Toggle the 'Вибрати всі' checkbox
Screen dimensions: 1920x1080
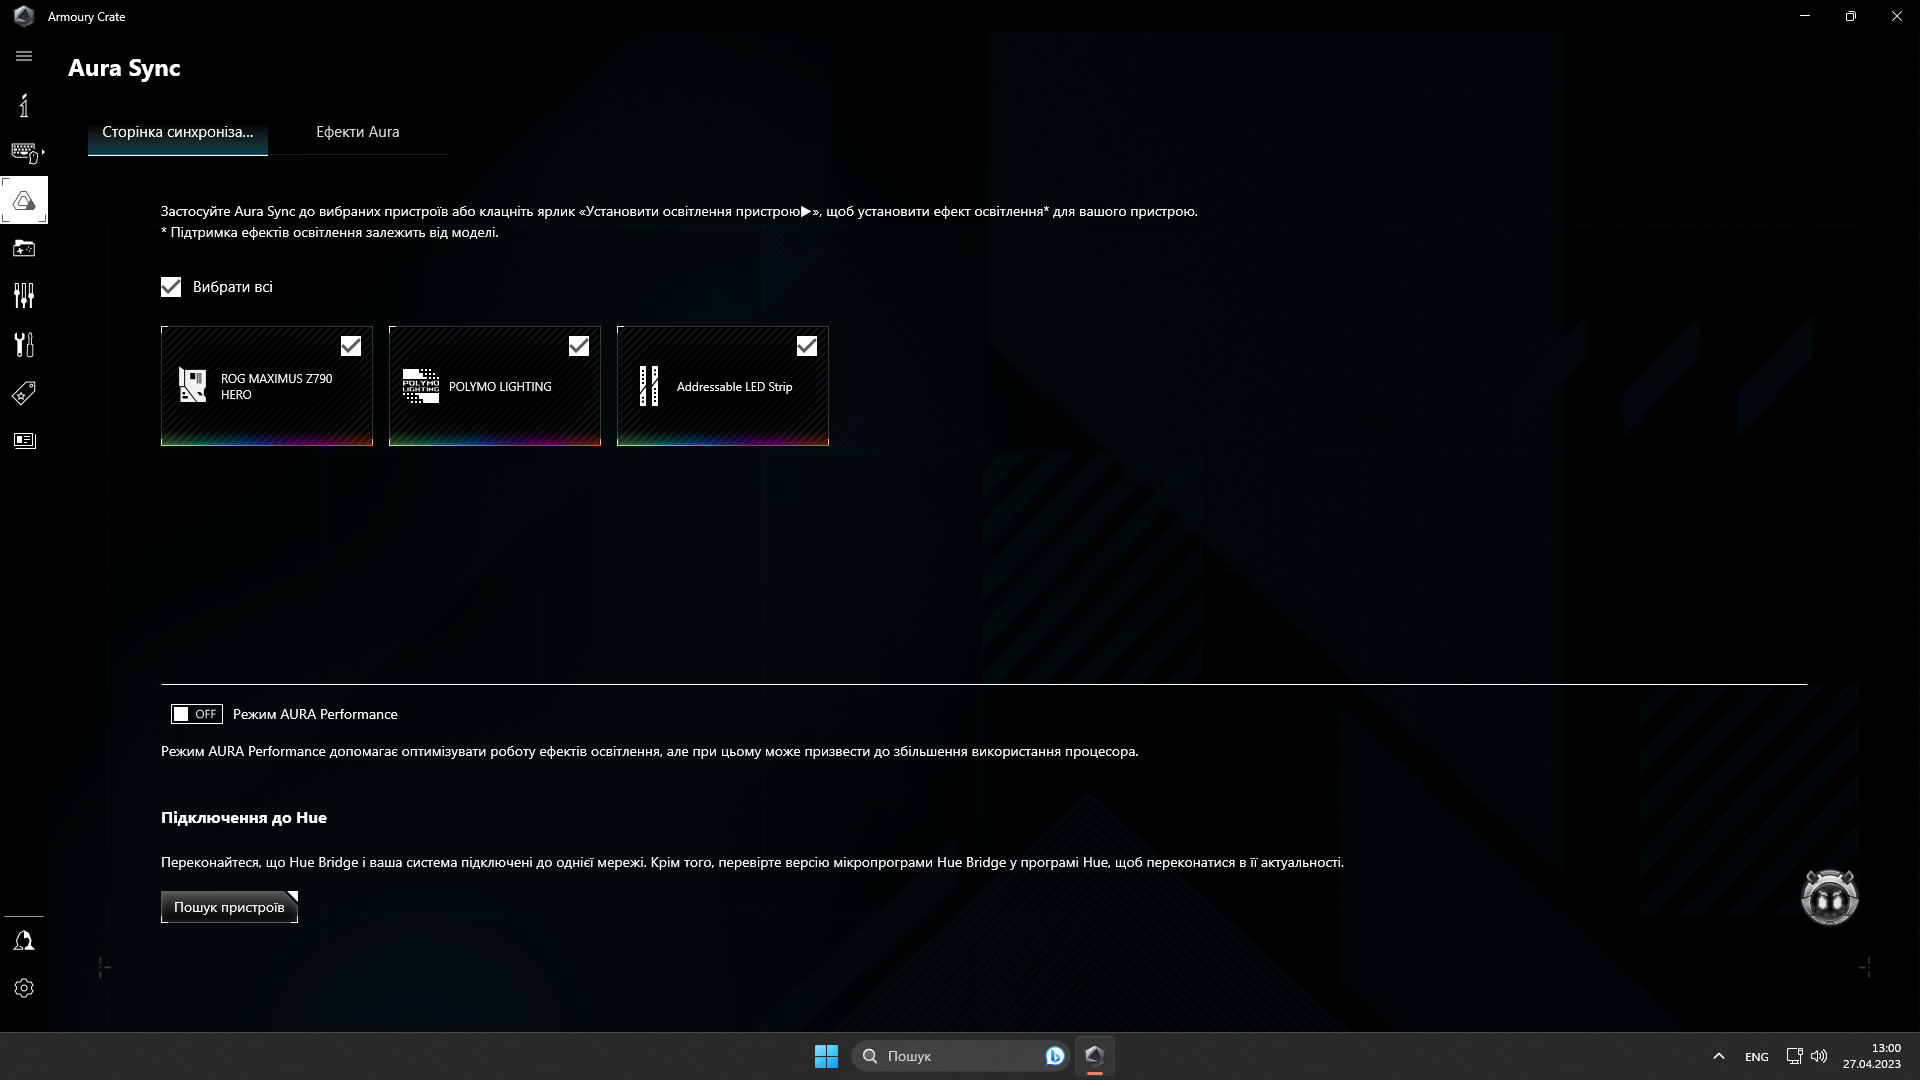(x=171, y=287)
